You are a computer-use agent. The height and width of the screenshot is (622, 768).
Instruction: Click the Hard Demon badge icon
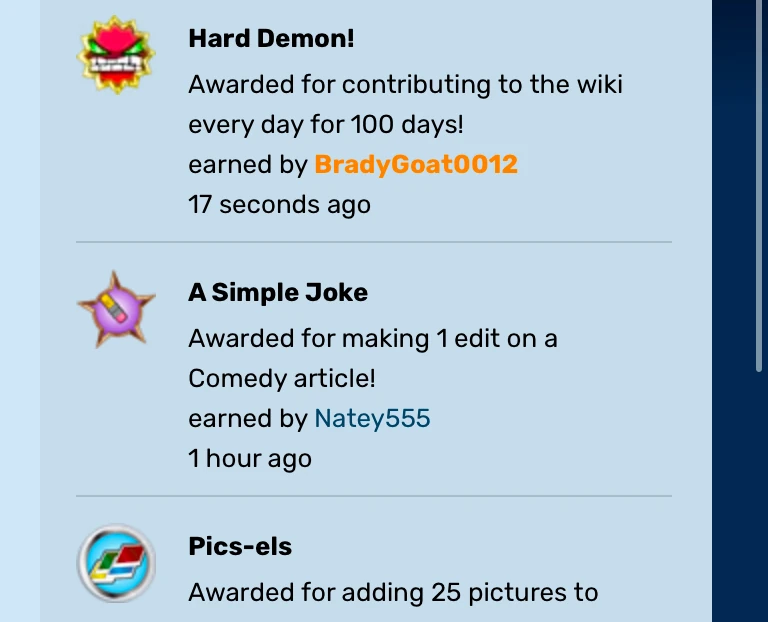pos(116,55)
